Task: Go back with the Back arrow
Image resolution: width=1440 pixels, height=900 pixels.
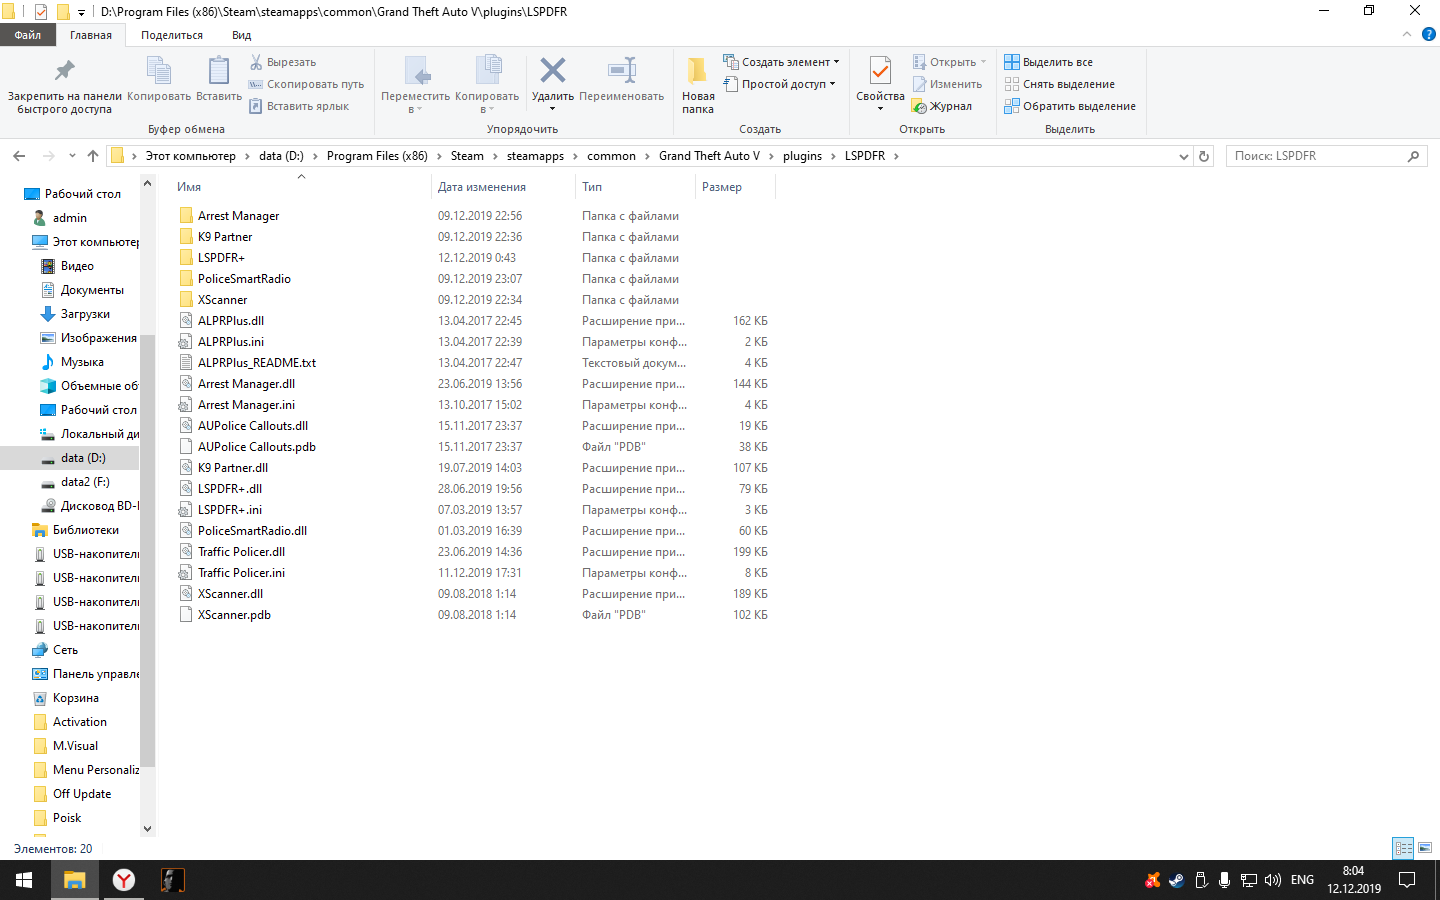Action: click(19, 156)
